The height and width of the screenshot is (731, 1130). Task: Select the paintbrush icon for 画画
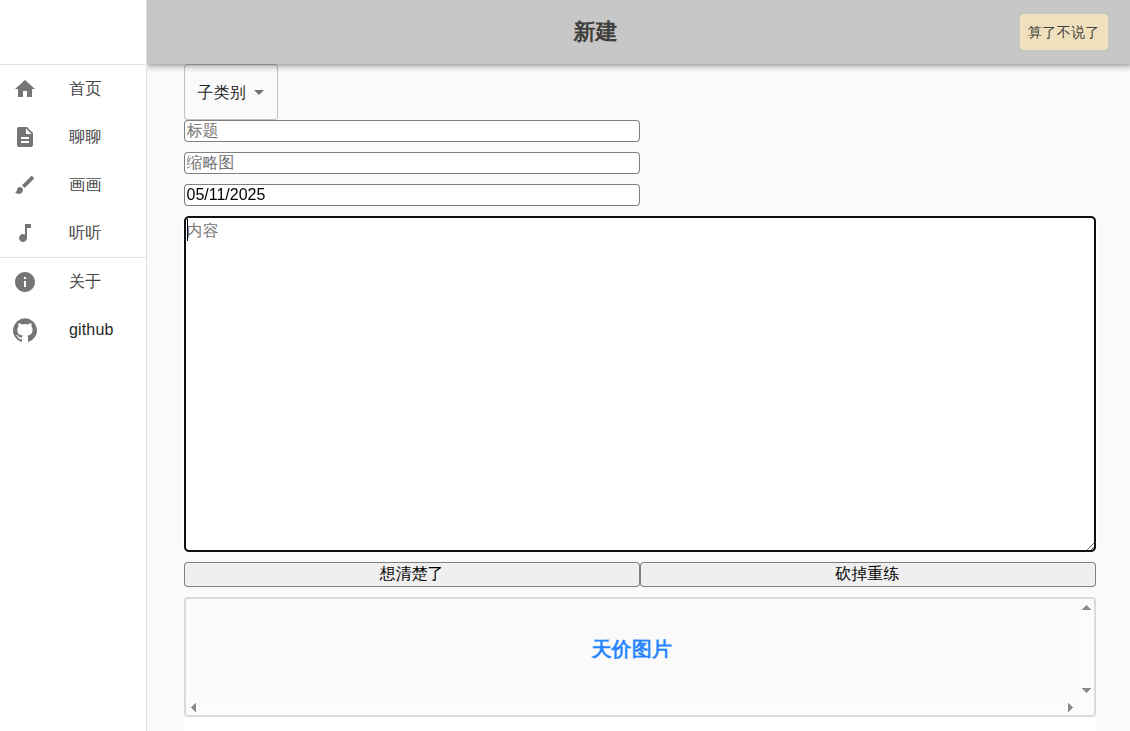point(24,185)
